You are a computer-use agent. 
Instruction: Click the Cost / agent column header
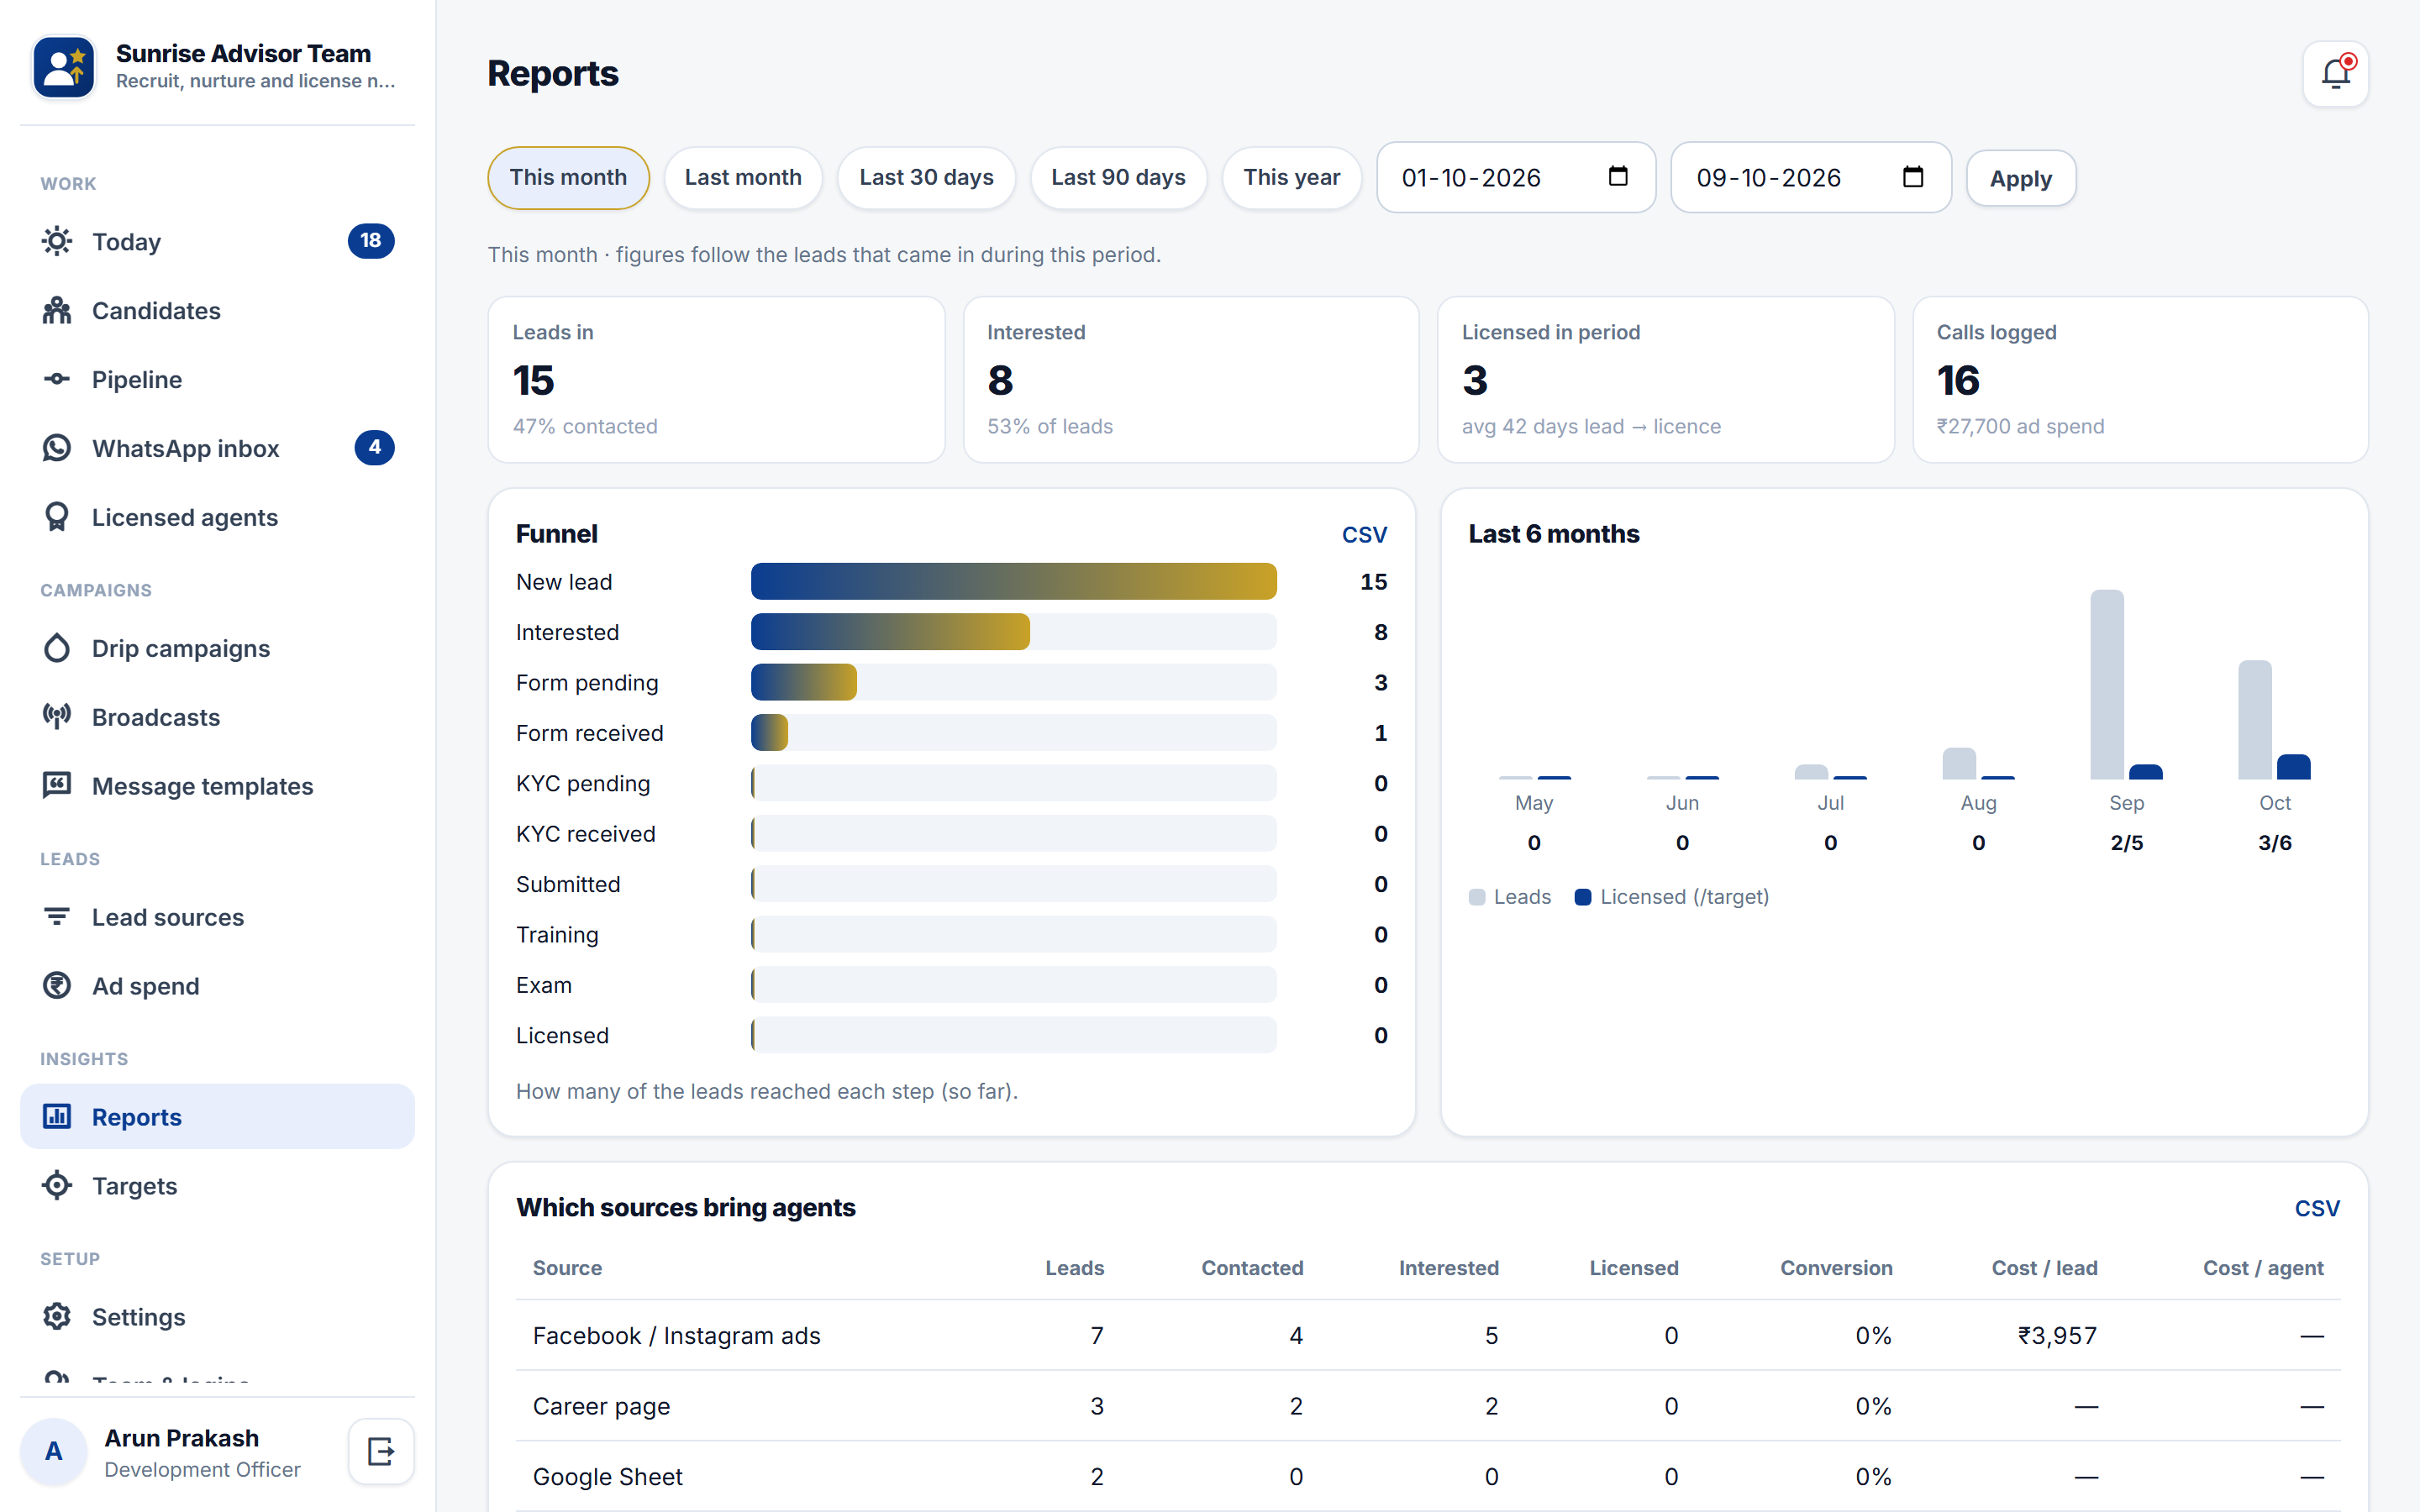pyautogui.click(x=2263, y=1267)
